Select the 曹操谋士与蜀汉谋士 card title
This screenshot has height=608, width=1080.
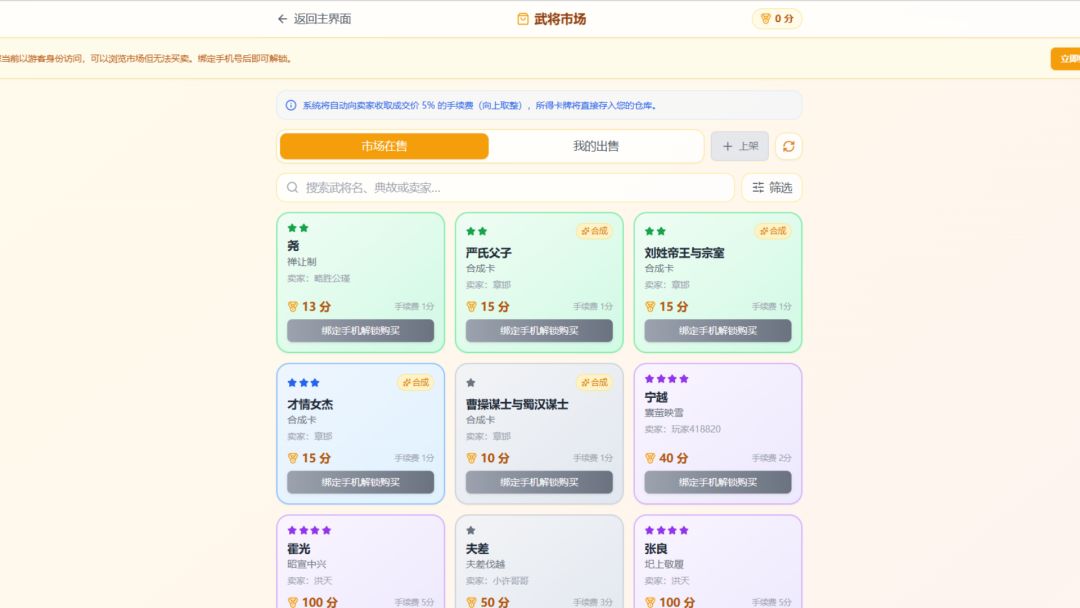[x=517, y=404]
